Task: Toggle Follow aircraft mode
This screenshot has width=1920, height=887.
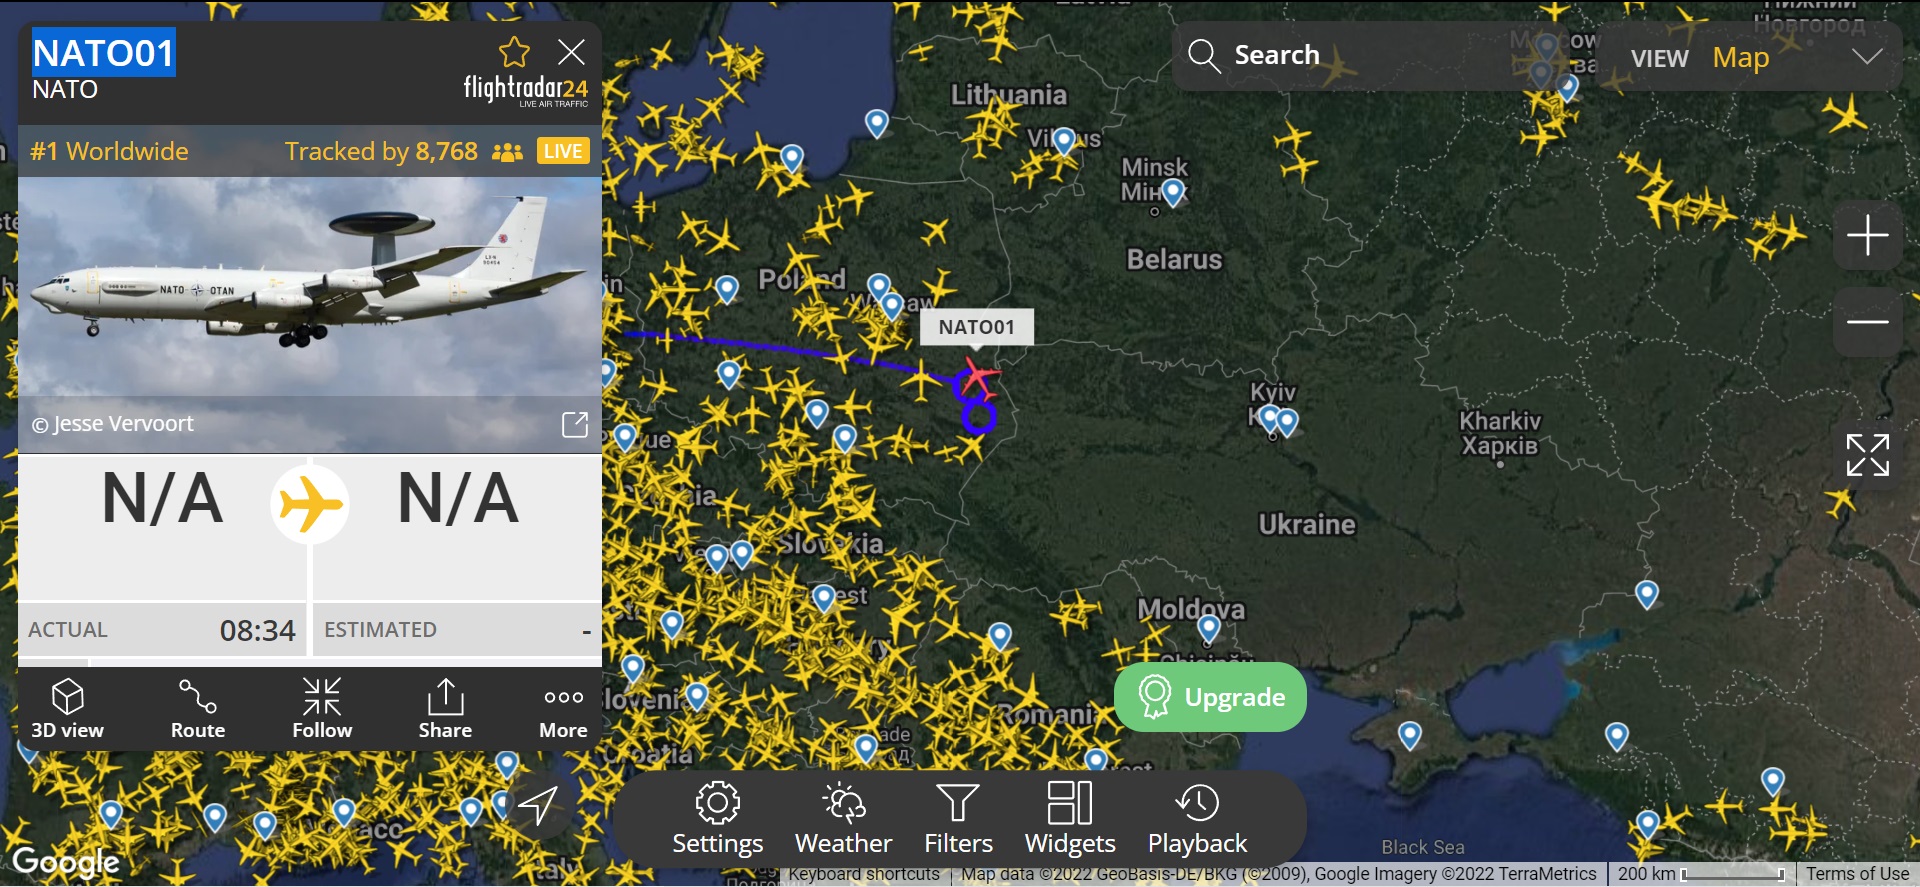Action: coord(322,709)
